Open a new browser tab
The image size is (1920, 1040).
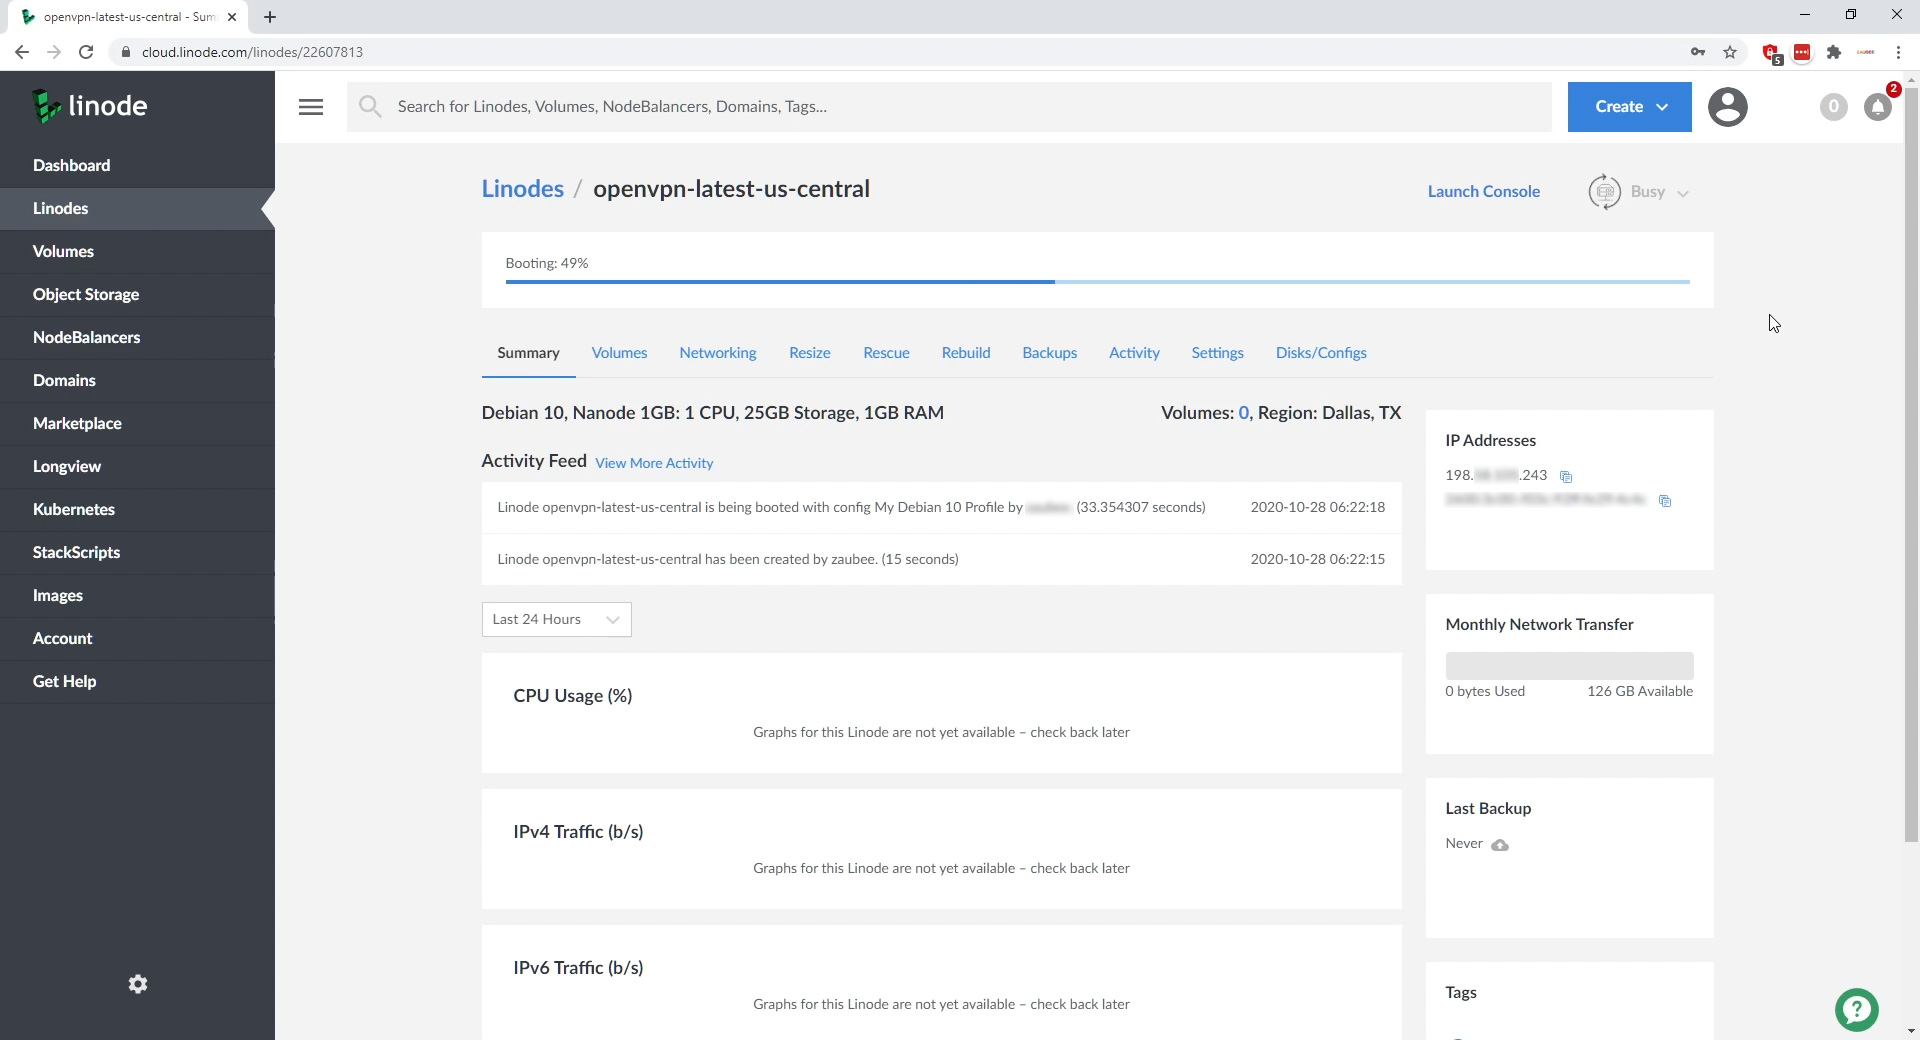coord(270,17)
